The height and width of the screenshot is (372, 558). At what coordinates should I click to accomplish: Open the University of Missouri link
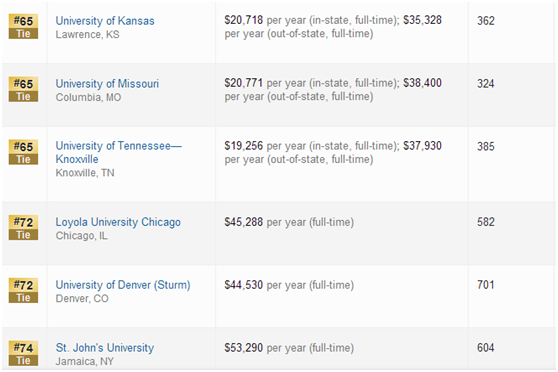[107, 84]
